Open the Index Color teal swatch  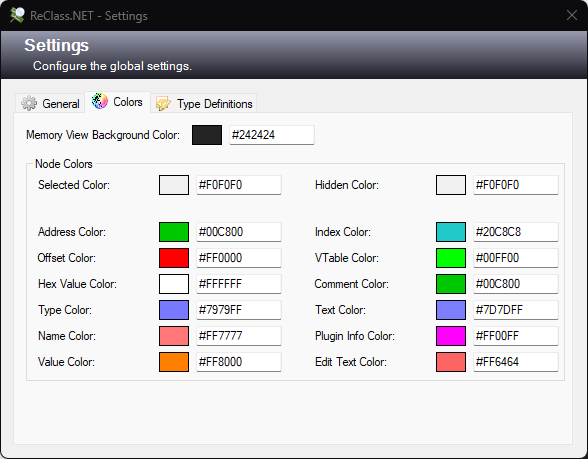click(x=451, y=232)
